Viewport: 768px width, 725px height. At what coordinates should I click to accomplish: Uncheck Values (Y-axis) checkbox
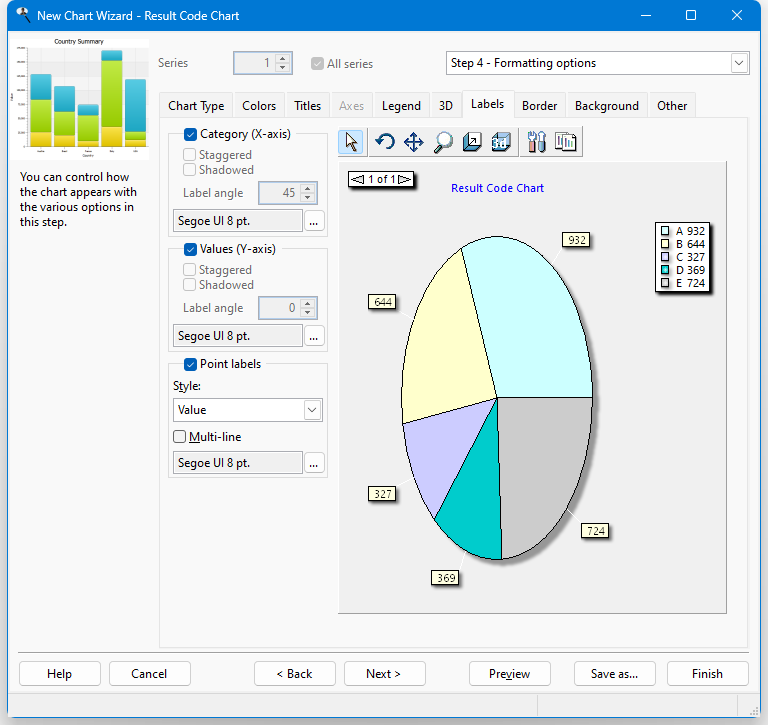[190, 249]
